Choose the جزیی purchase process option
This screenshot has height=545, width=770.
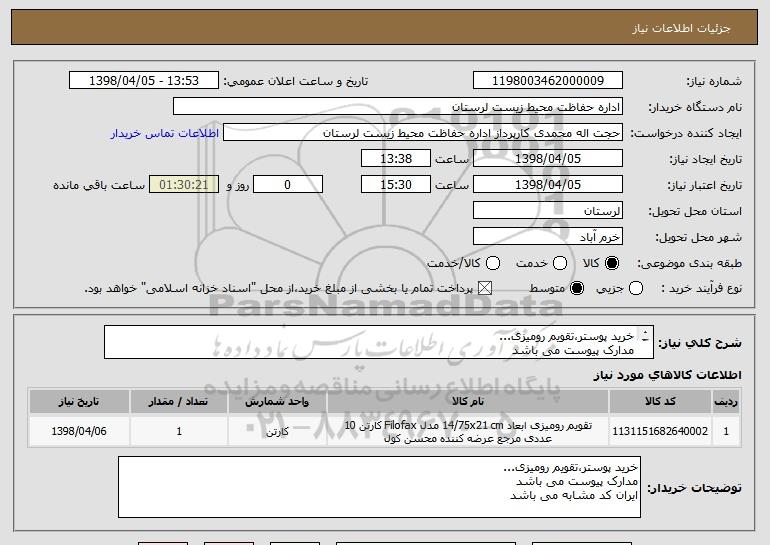click(x=635, y=288)
